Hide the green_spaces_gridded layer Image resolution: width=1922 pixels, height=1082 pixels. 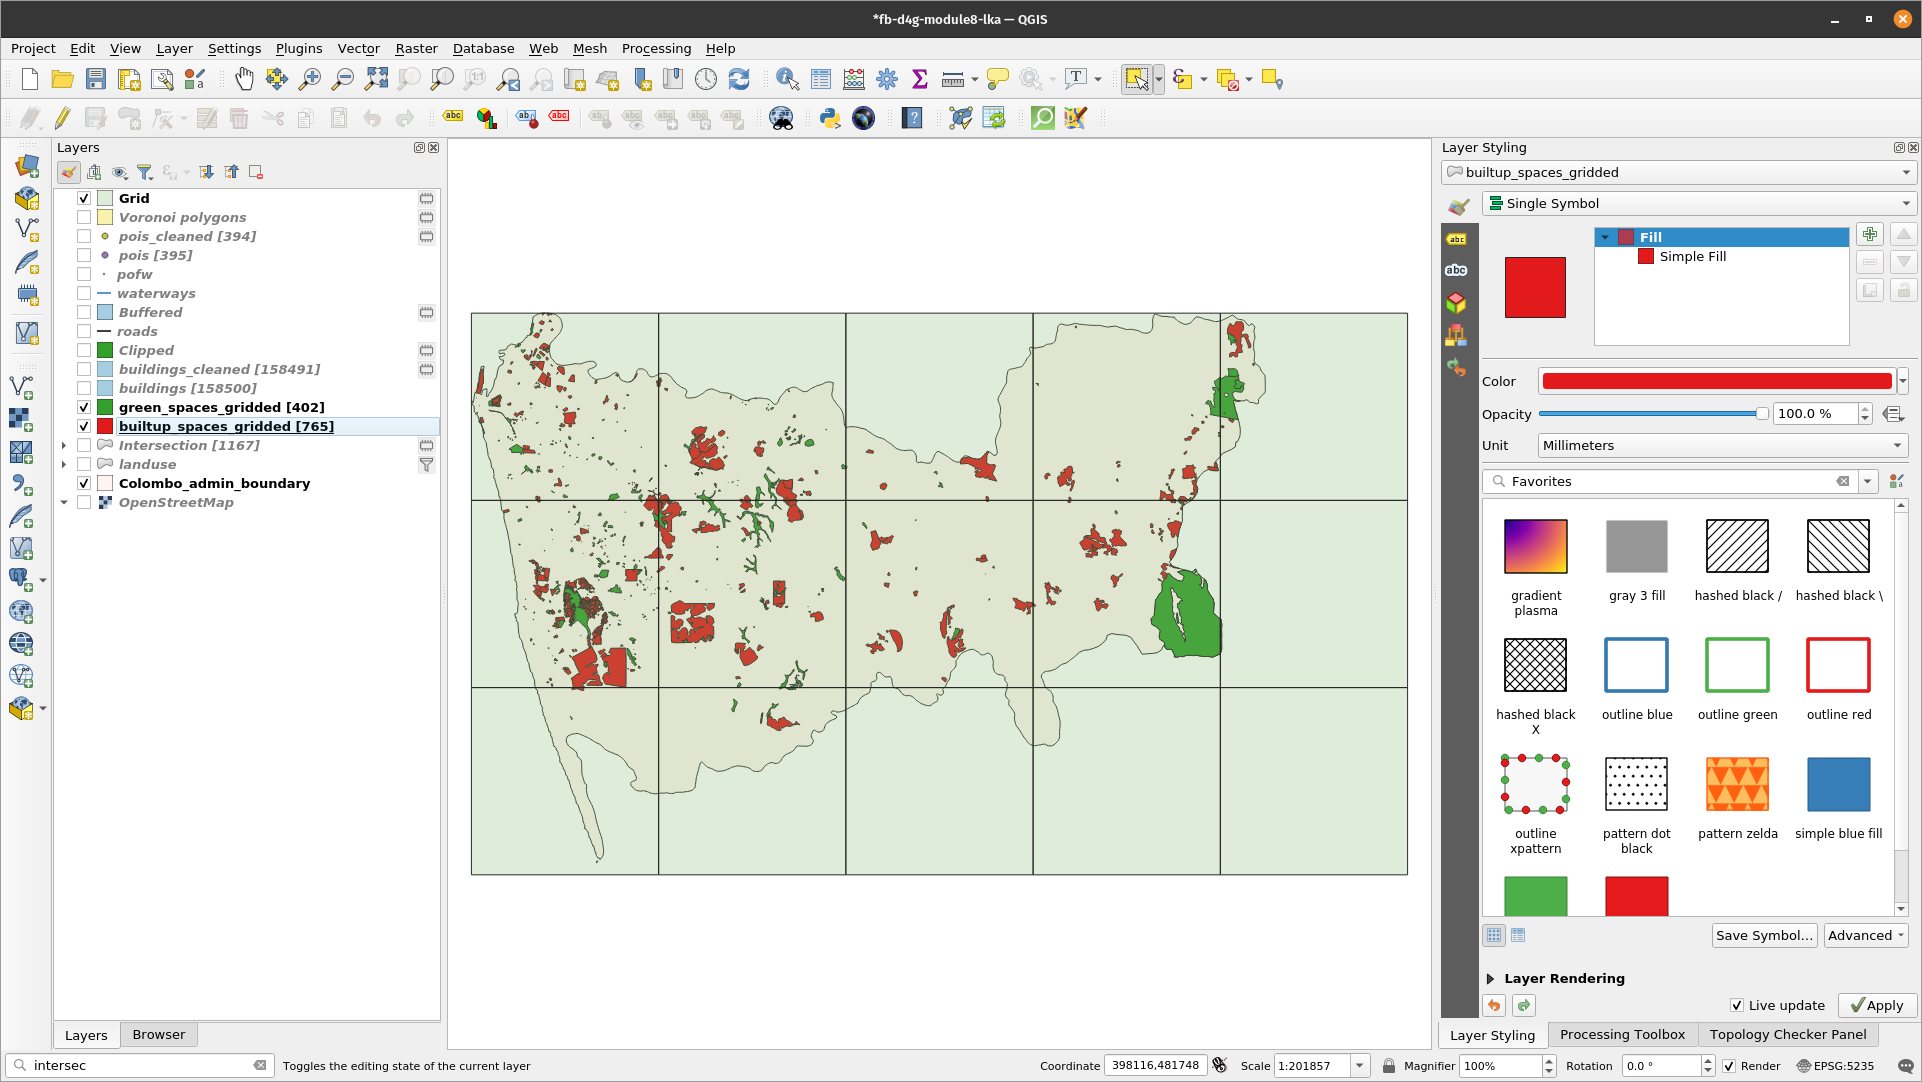(x=84, y=407)
